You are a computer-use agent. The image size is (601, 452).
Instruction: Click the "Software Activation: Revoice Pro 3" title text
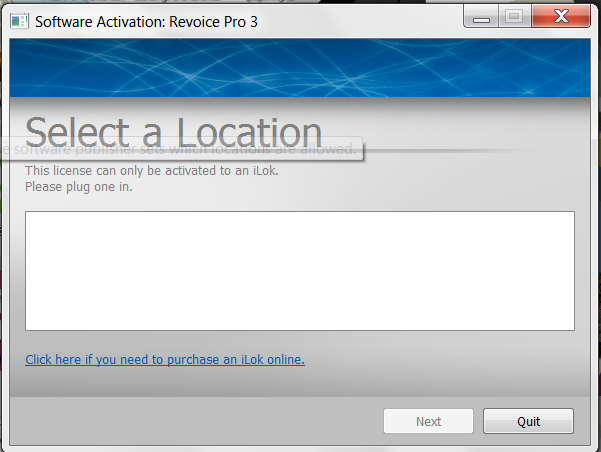coord(146,22)
